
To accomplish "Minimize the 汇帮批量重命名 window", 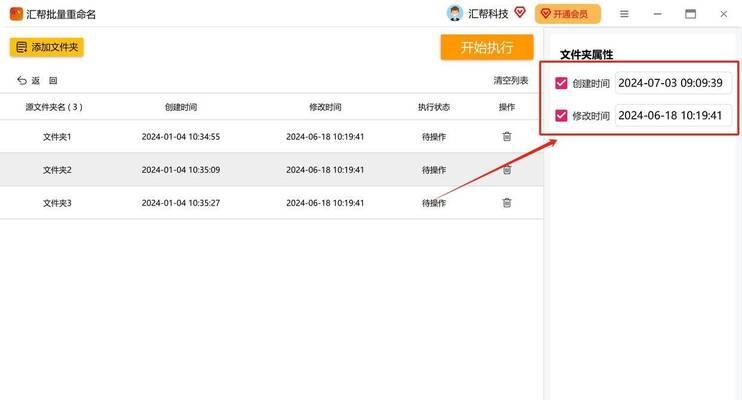I will point(657,14).
